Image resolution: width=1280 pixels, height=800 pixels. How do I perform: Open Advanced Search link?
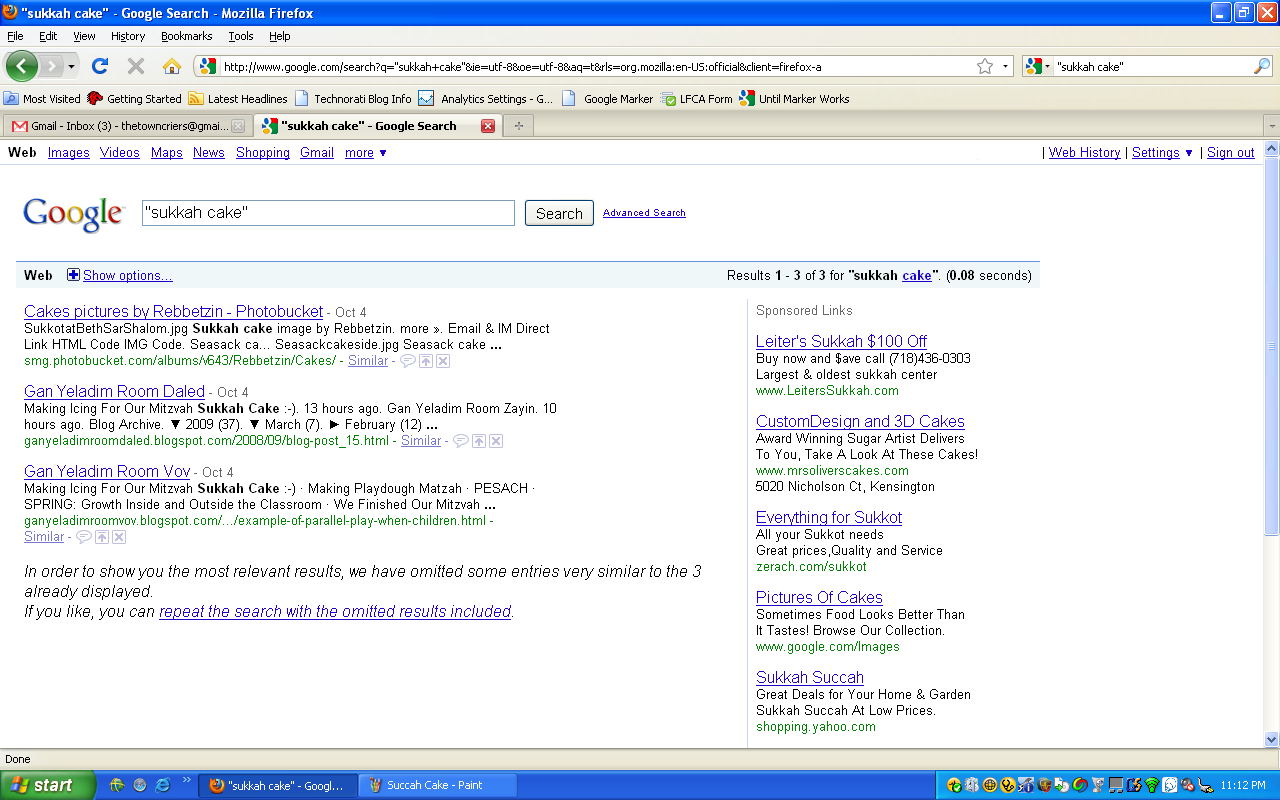coord(644,213)
